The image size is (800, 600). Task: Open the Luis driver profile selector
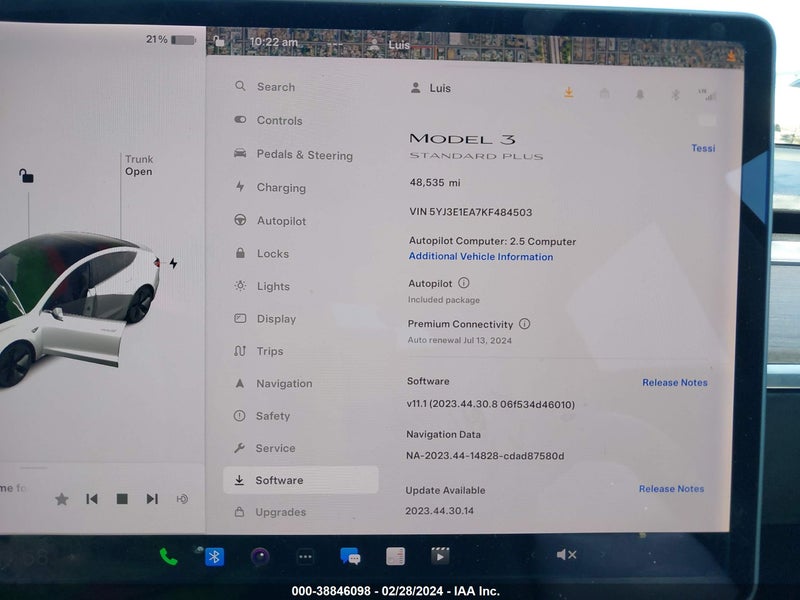point(431,88)
